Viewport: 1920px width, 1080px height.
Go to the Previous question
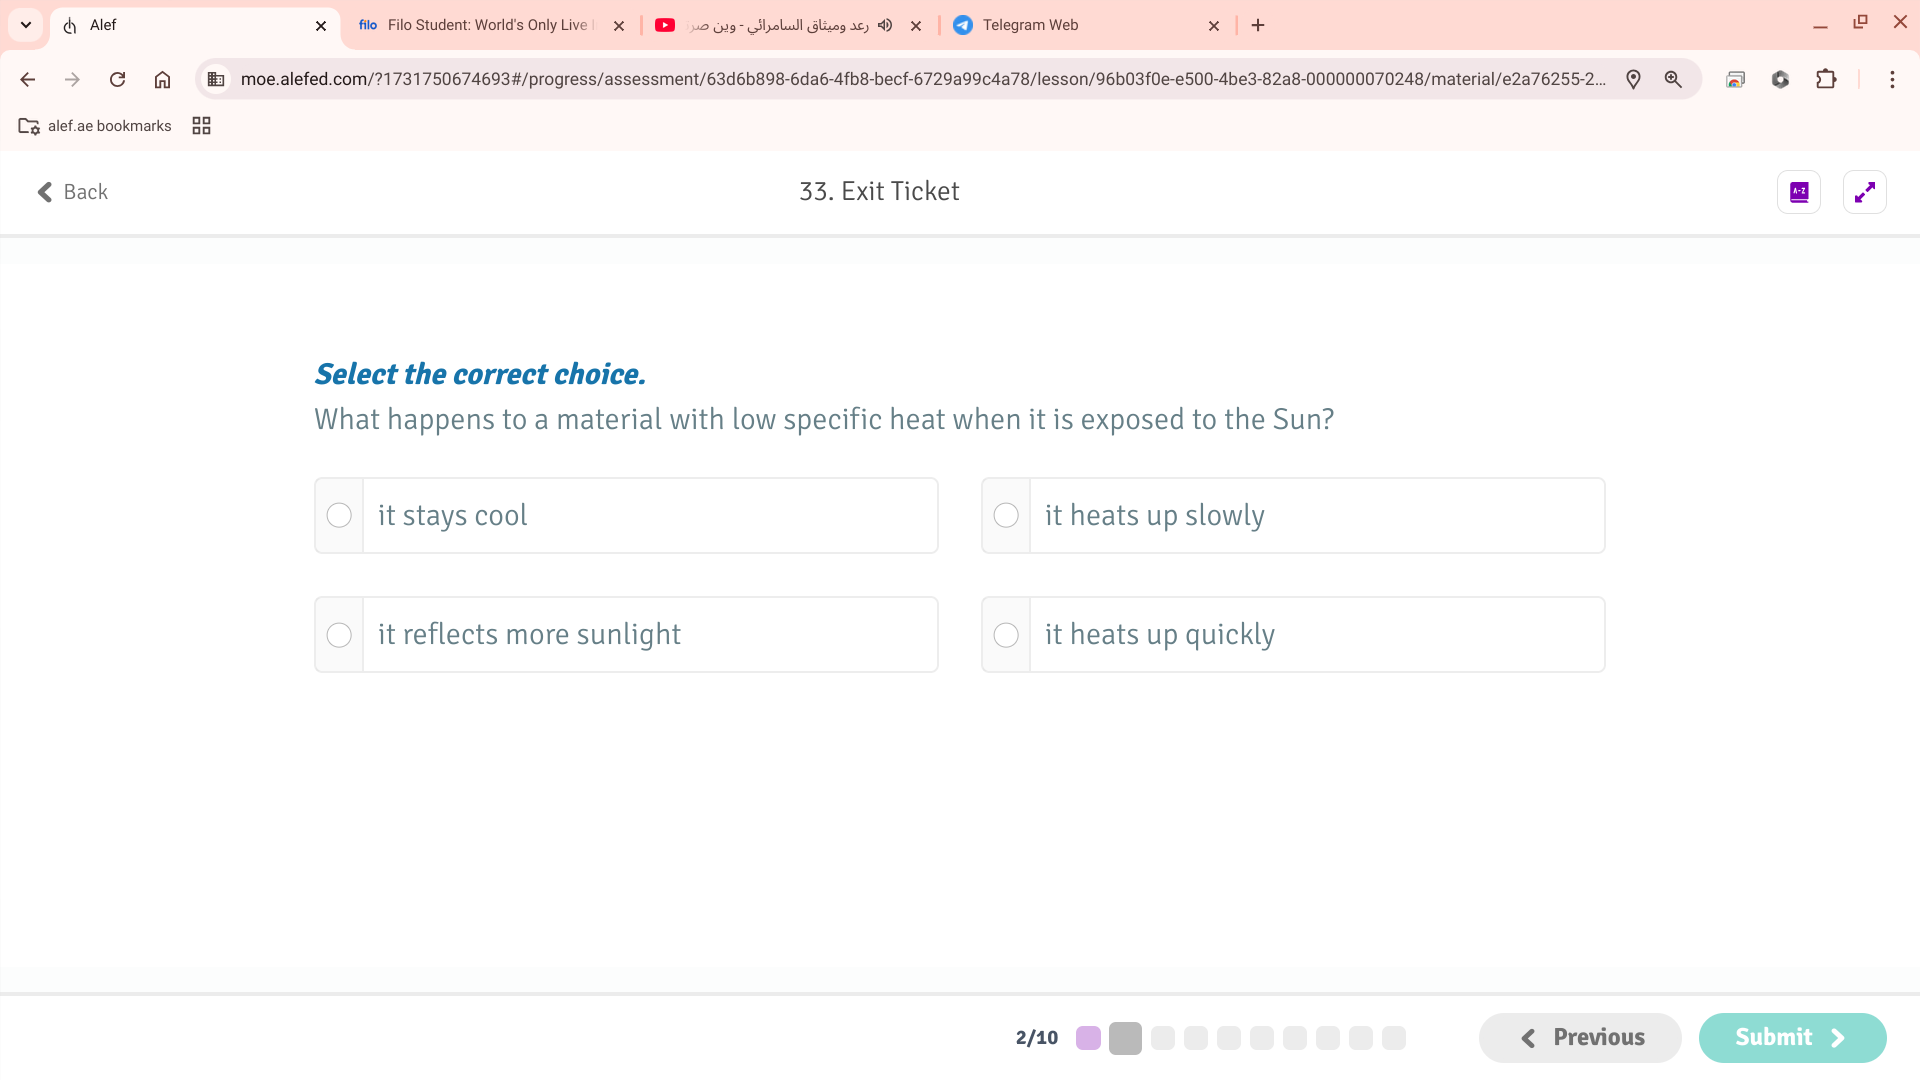pyautogui.click(x=1580, y=1037)
